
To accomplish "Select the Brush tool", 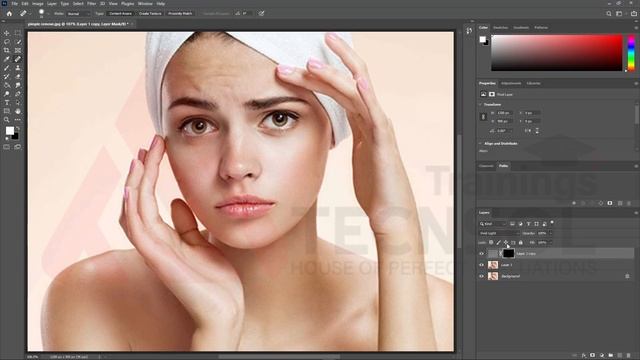I will [7, 68].
